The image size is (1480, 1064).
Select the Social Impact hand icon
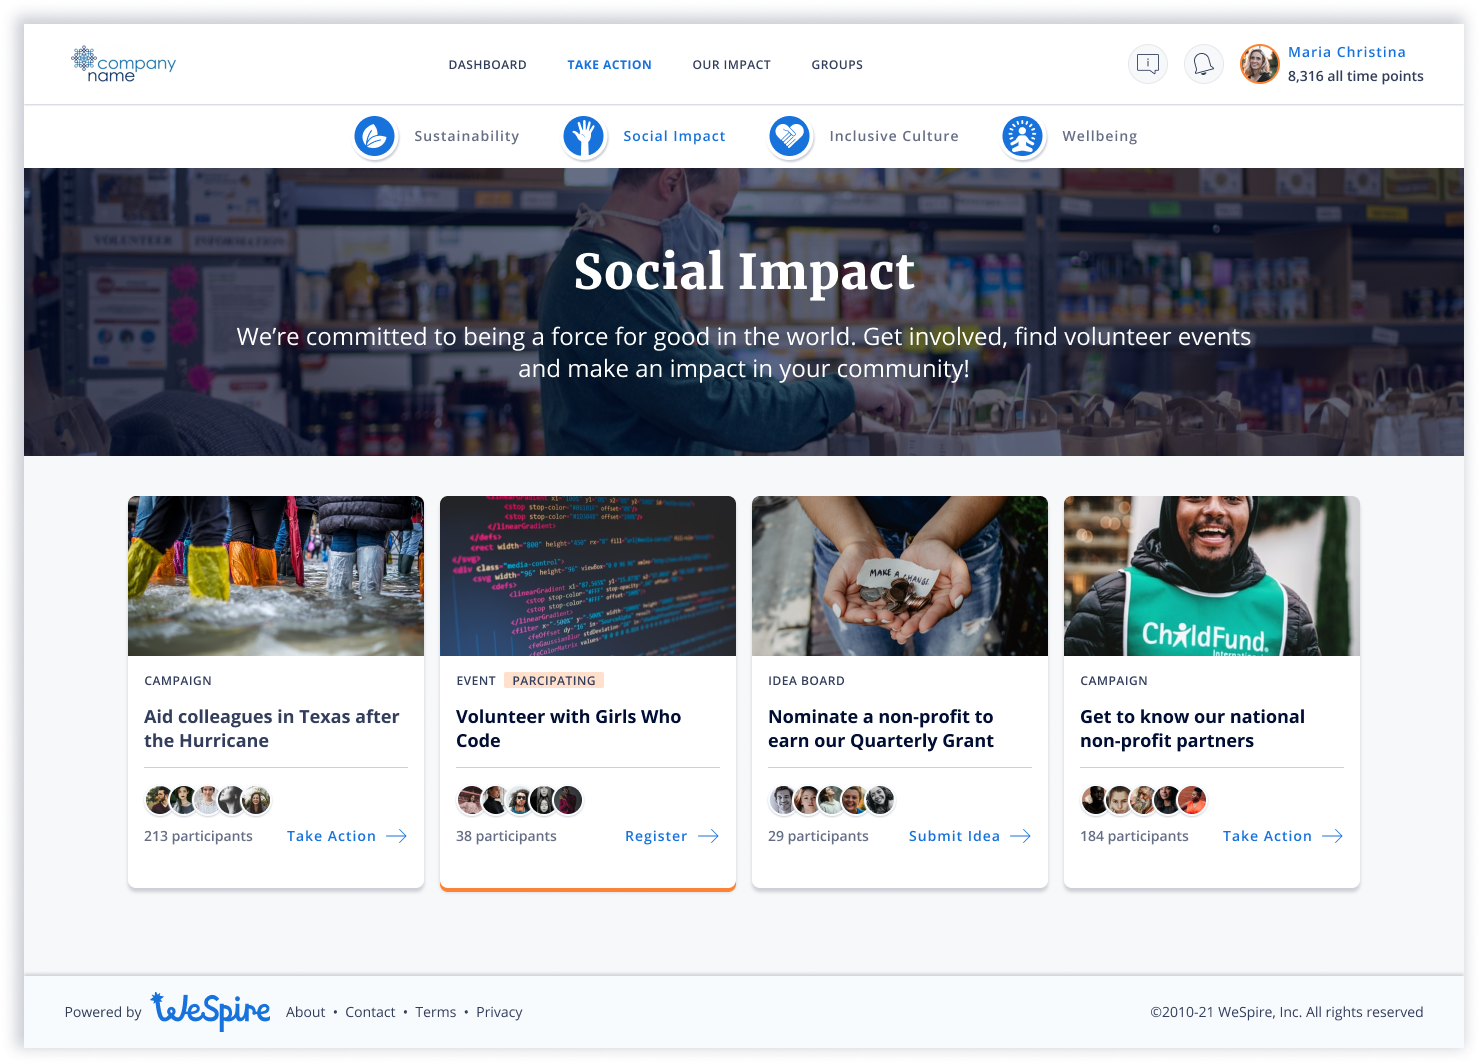[x=584, y=136]
